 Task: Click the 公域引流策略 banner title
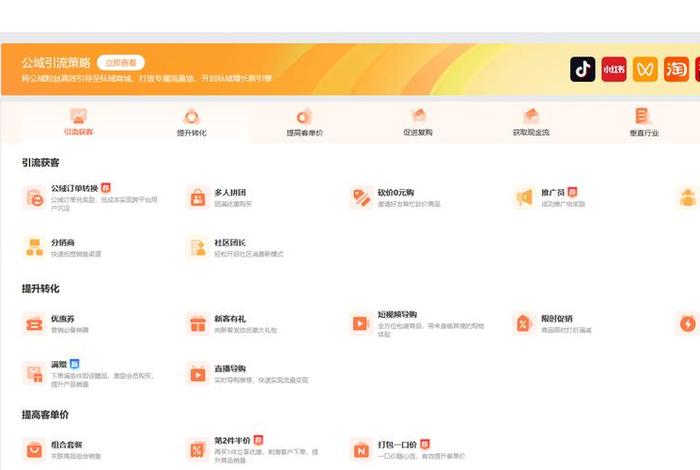(x=56, y=62)
